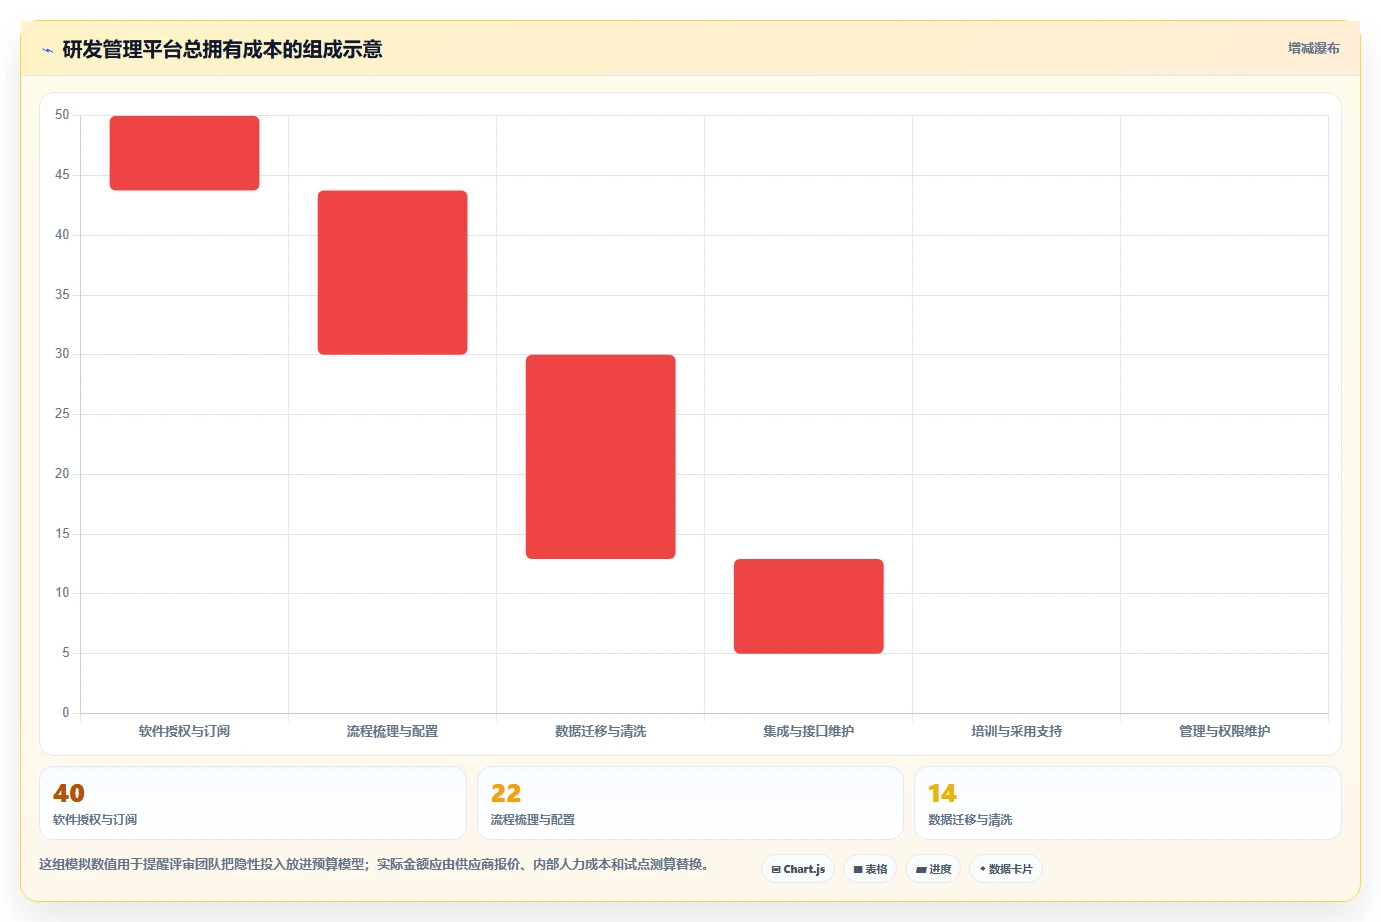The image size is (1381, 922).
Task: Click the chart title 研发管理平台总拥有成本的组成示意
Action: coord(222,49)
